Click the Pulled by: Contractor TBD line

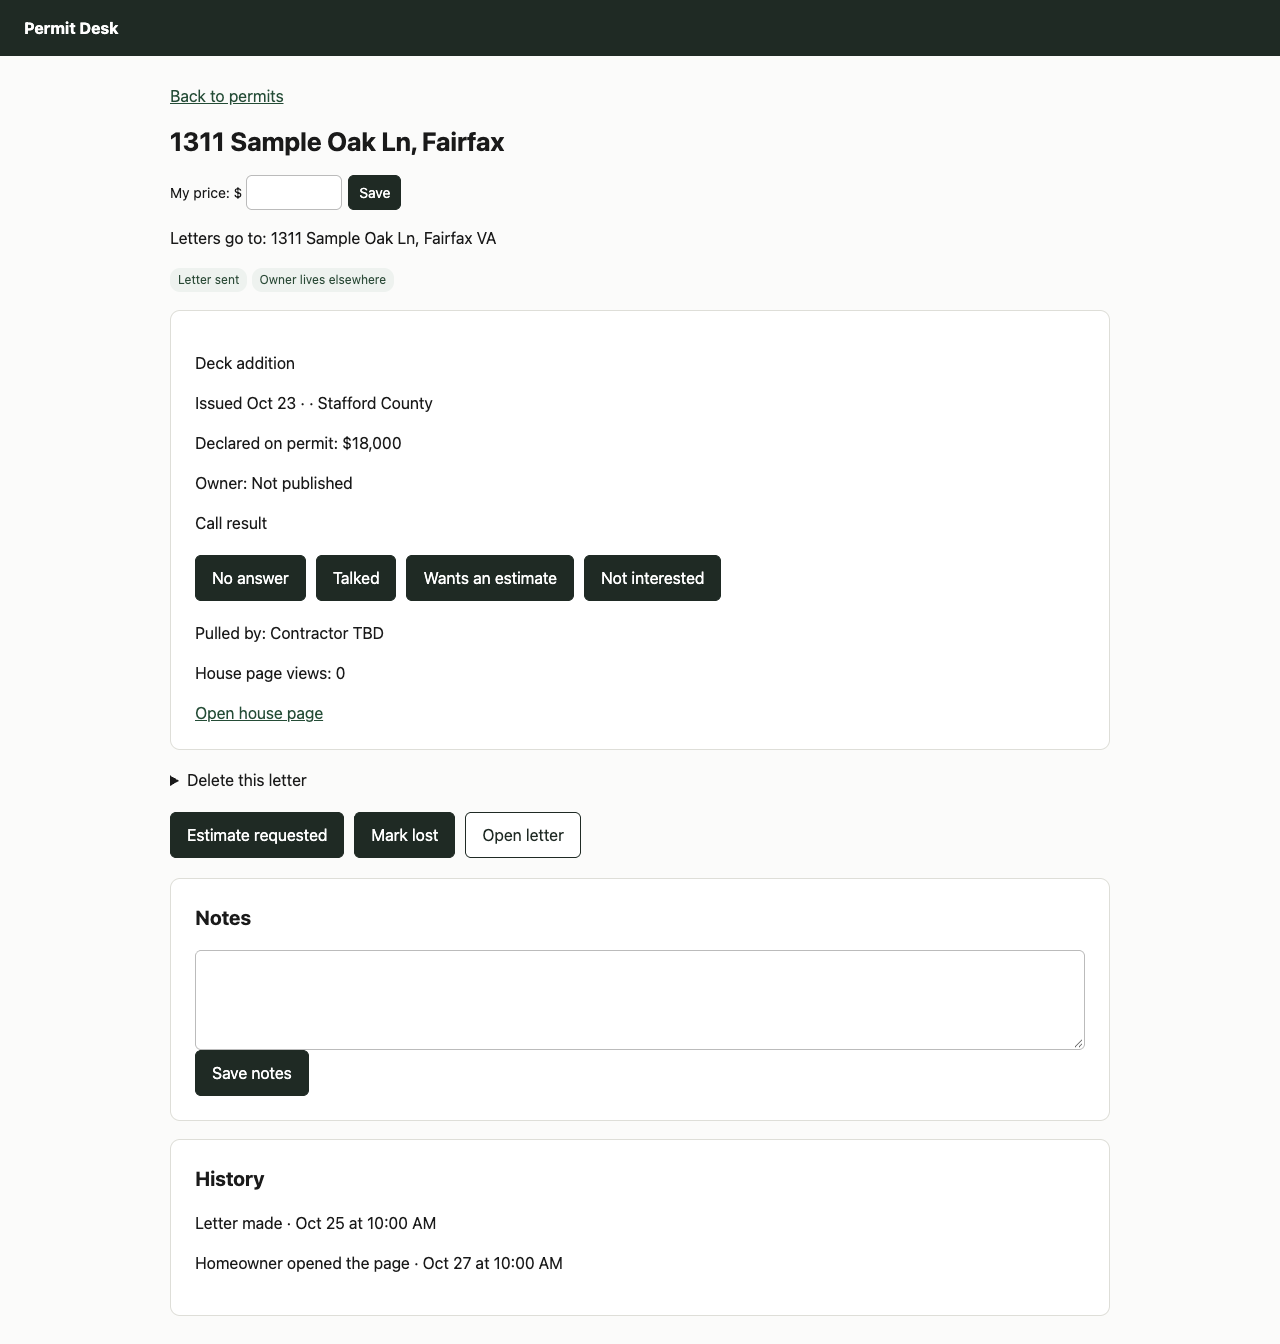(289, 633)
